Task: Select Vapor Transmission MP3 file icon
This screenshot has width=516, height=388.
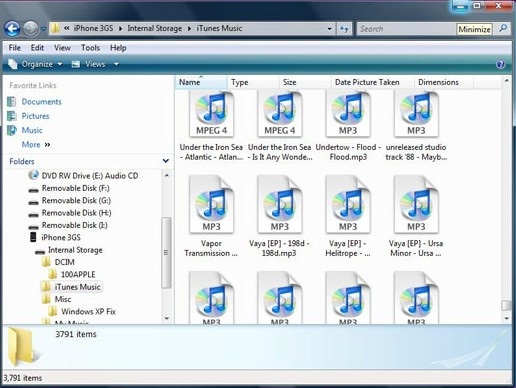Action: point(211,204)
